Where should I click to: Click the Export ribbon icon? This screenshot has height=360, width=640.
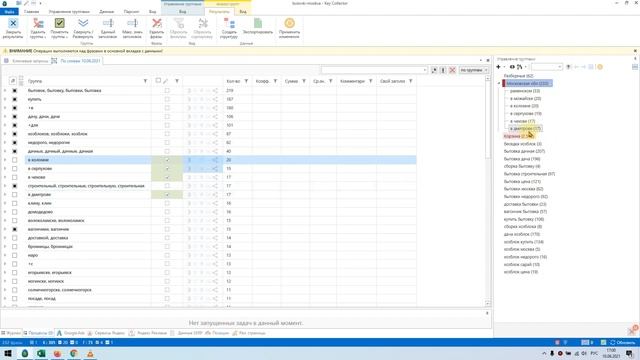point(258,24)
